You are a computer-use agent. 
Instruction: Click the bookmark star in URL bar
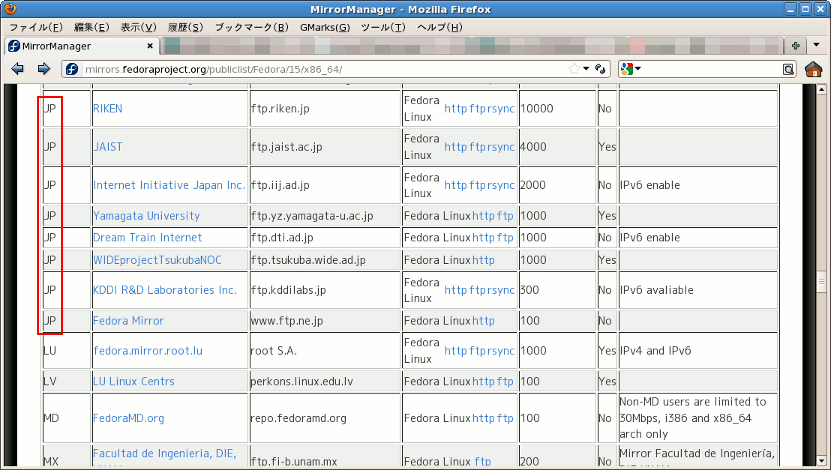(574, 69)
